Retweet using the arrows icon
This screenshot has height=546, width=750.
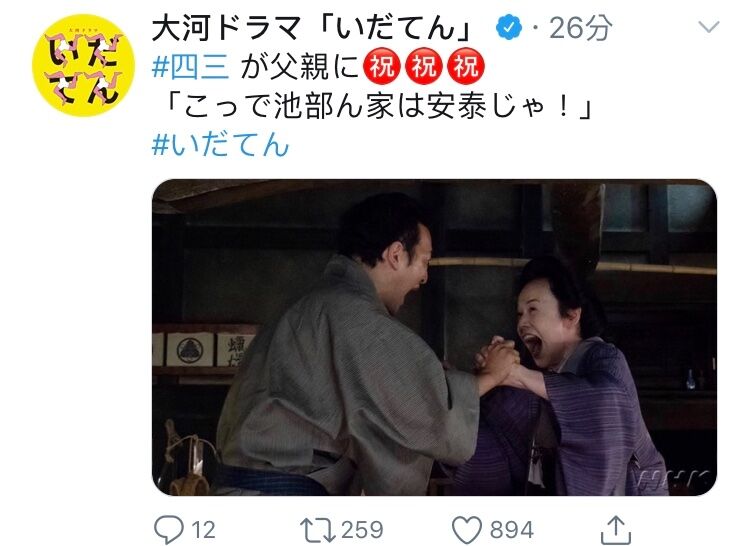(x=317, y=530)
